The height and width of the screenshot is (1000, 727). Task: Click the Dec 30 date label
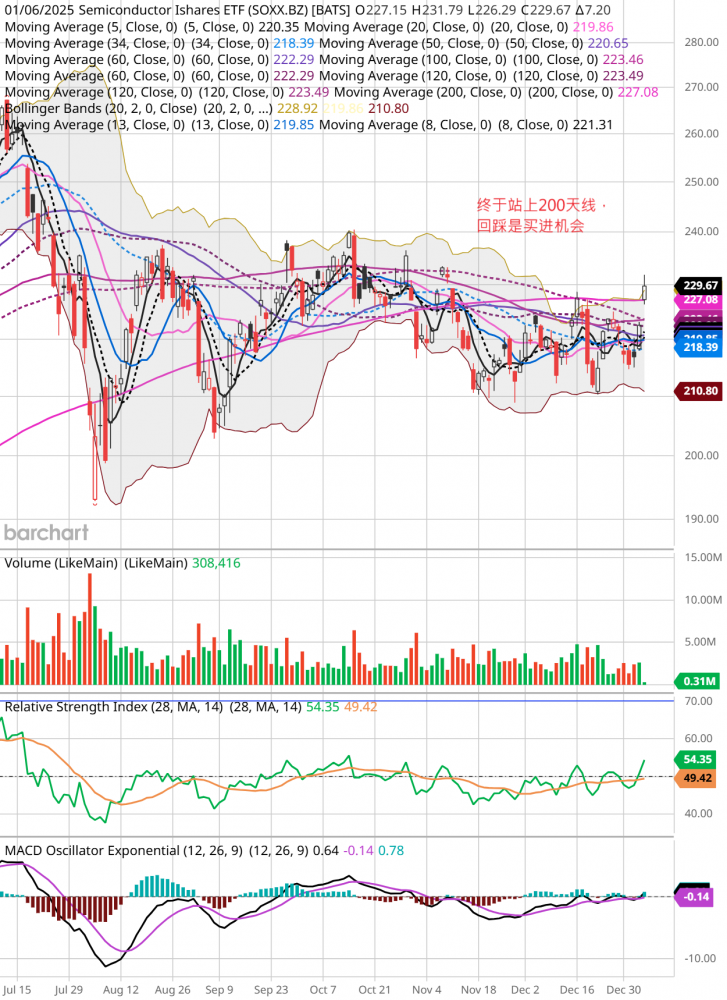[624, 990]
